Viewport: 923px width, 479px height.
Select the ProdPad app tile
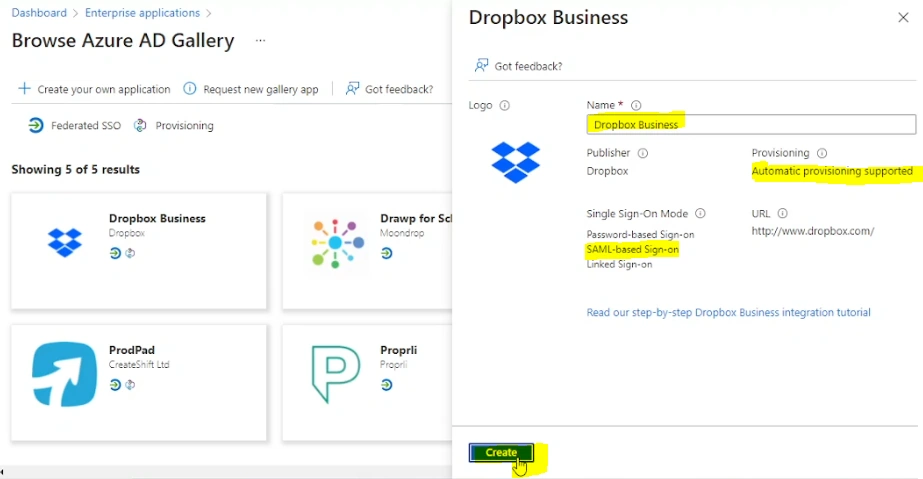(x=139, y=382)
